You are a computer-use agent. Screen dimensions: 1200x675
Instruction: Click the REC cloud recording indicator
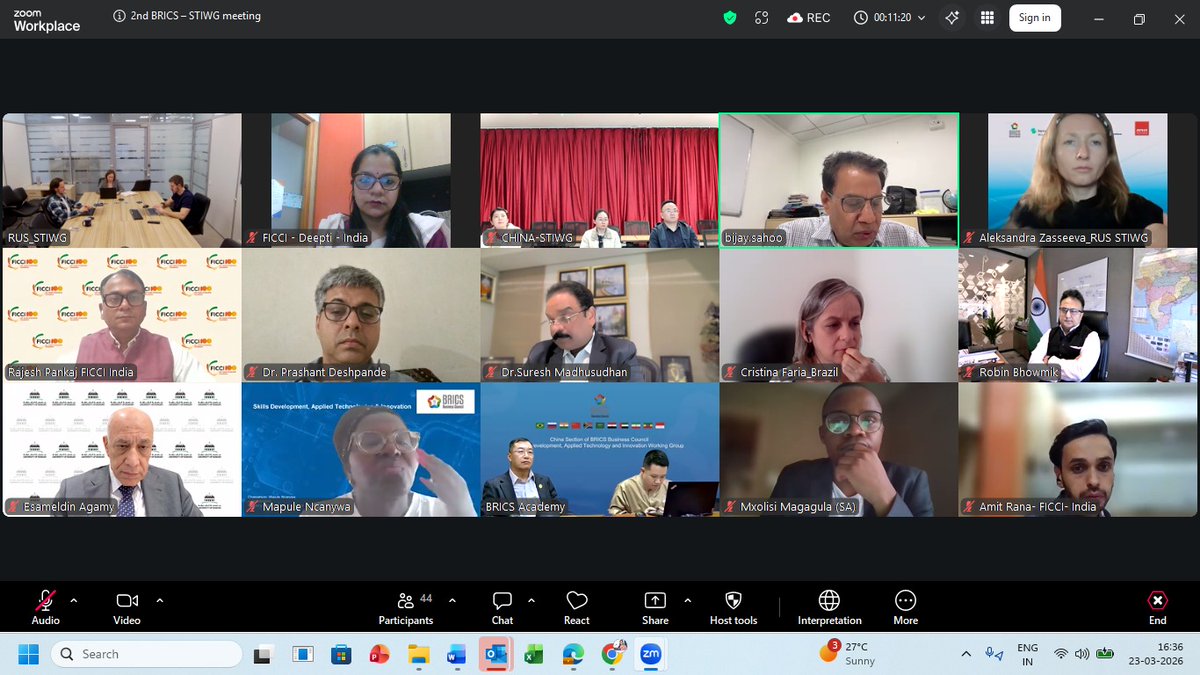tap(809, 17)
